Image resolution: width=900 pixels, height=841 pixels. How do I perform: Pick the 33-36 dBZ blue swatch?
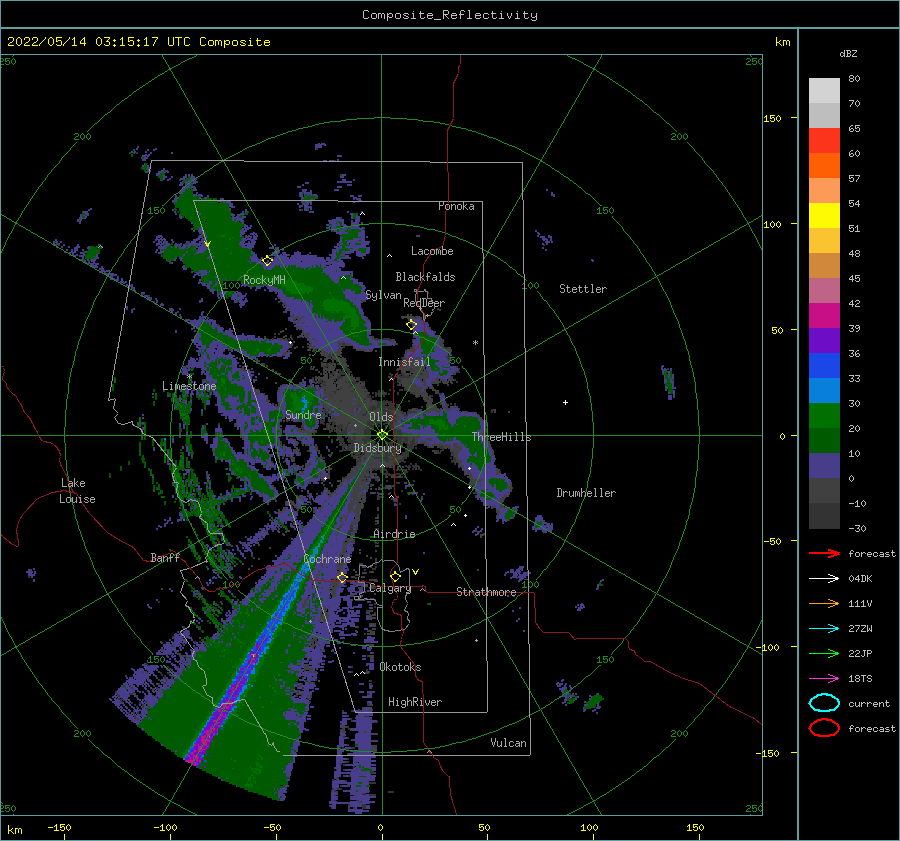[824, 365]
